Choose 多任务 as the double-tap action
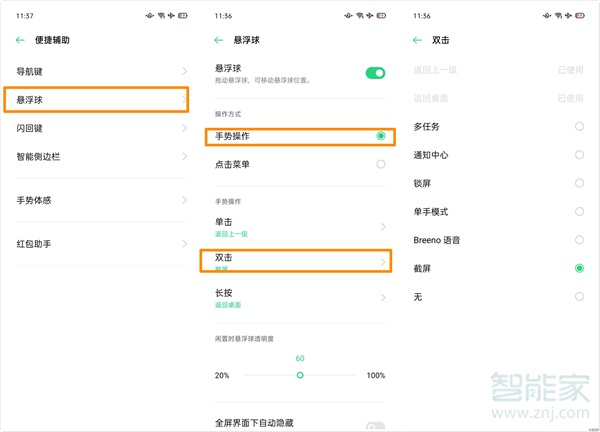 [x=579, y=127]
